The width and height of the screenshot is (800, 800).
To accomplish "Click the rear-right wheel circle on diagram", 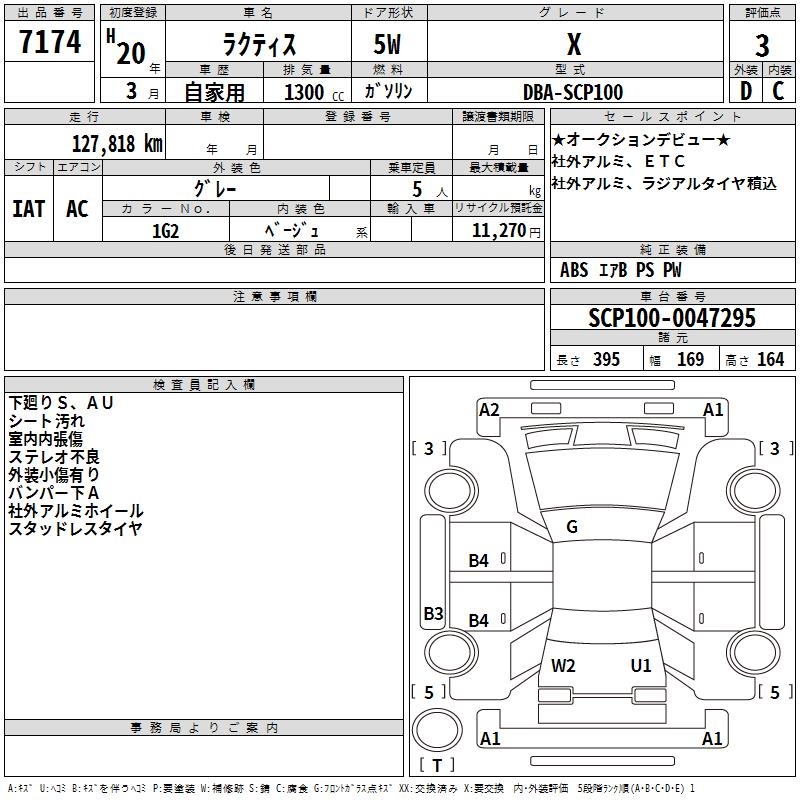I will [x=754, y=652].
